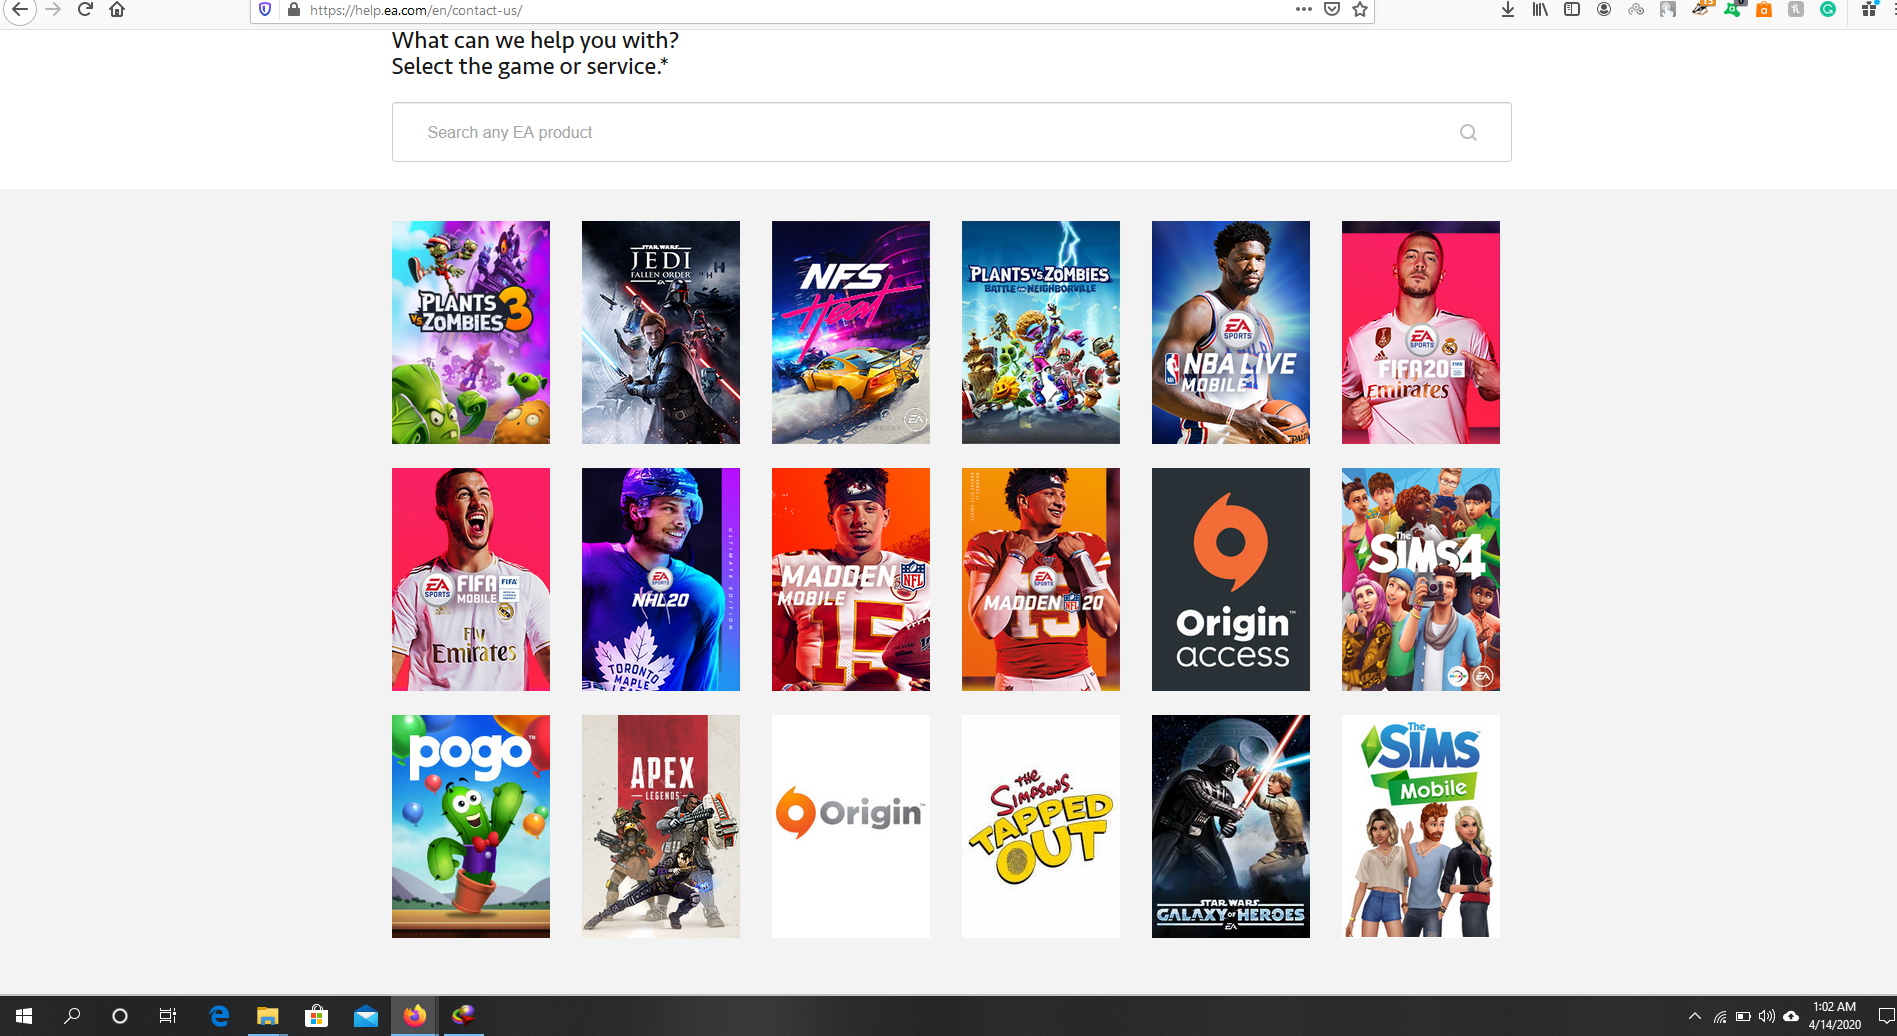Click the cloud upload tray icon
This screenshot has width=1897, height=1036.
(x=1791, y=1016)
